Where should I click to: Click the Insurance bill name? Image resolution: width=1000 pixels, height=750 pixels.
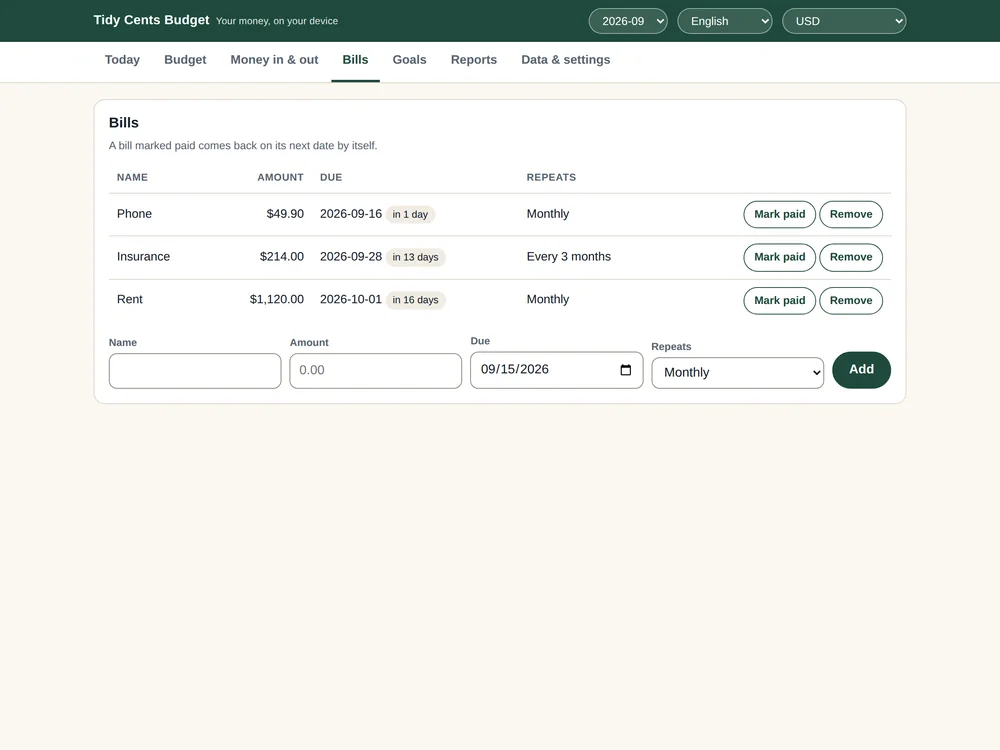[143, 256]
